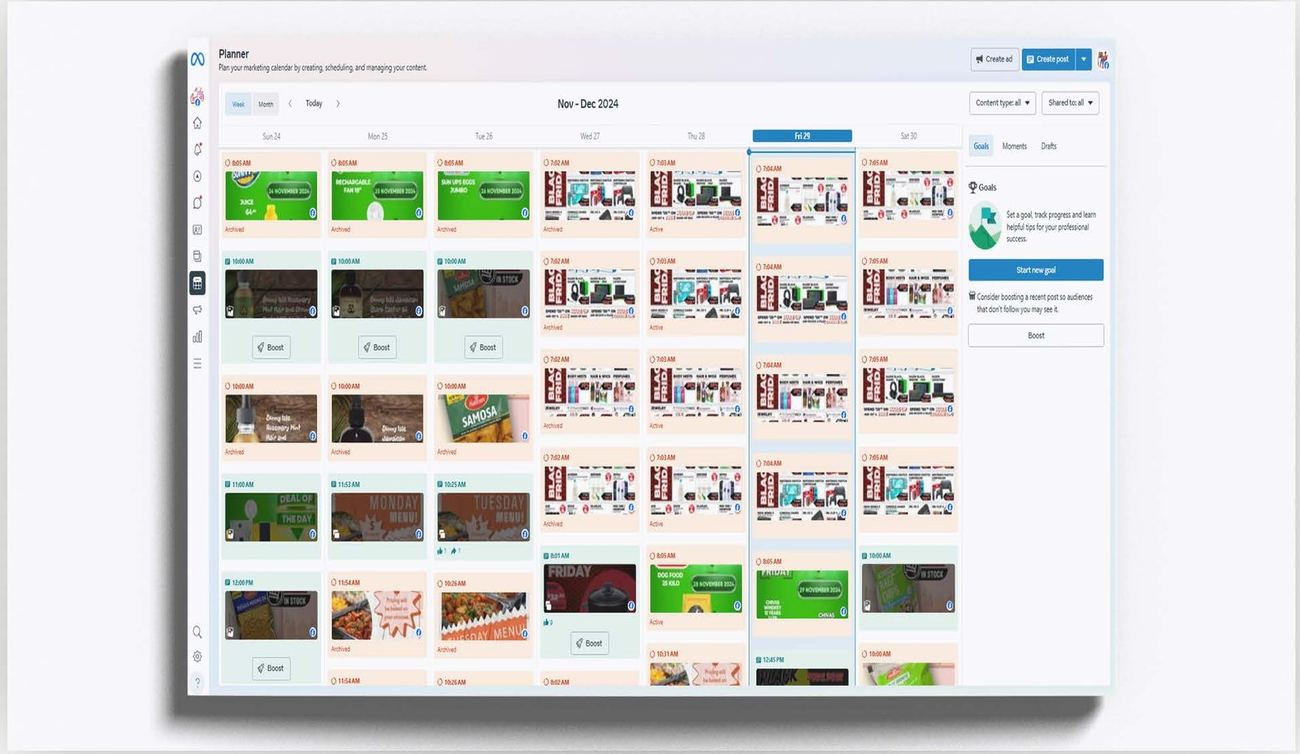
Task: Switch to the Moments tab
Action: 1014,146
